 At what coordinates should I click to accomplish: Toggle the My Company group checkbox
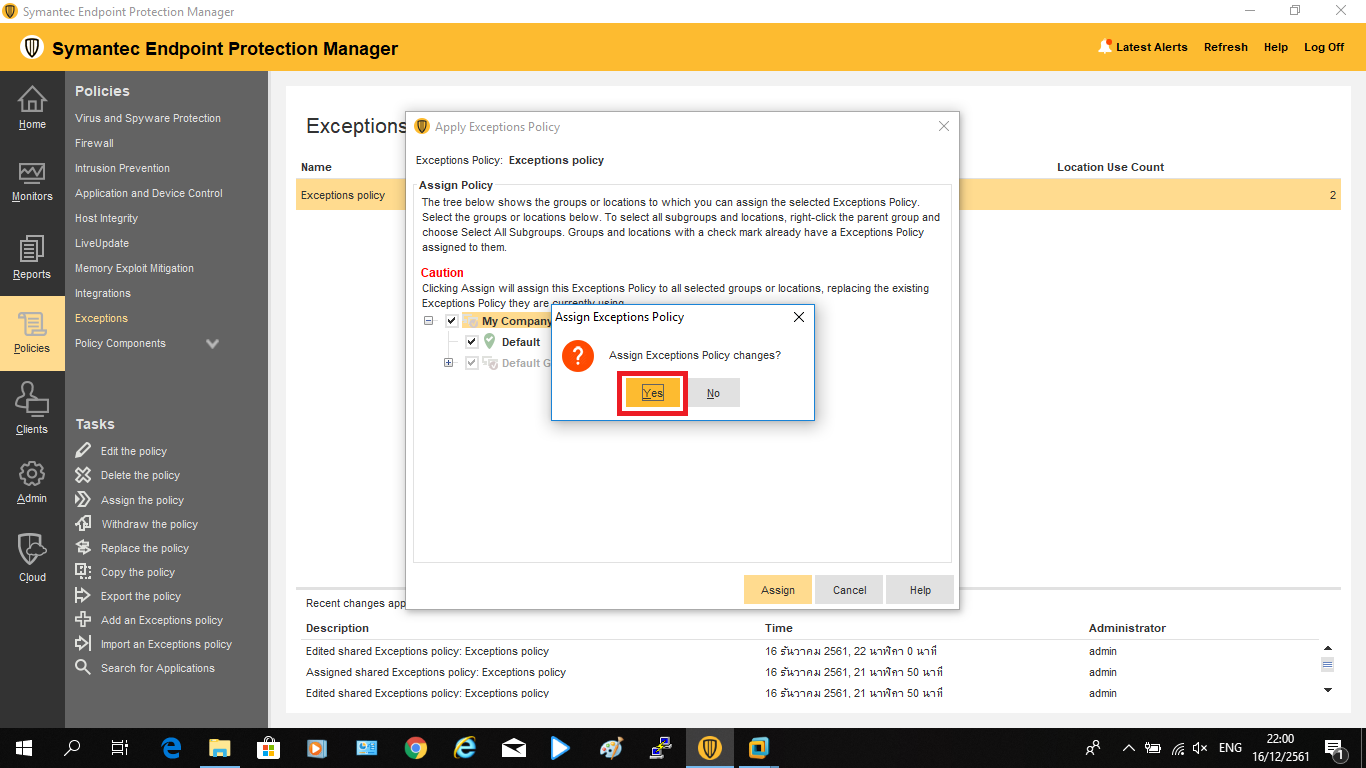click(452, 321)
